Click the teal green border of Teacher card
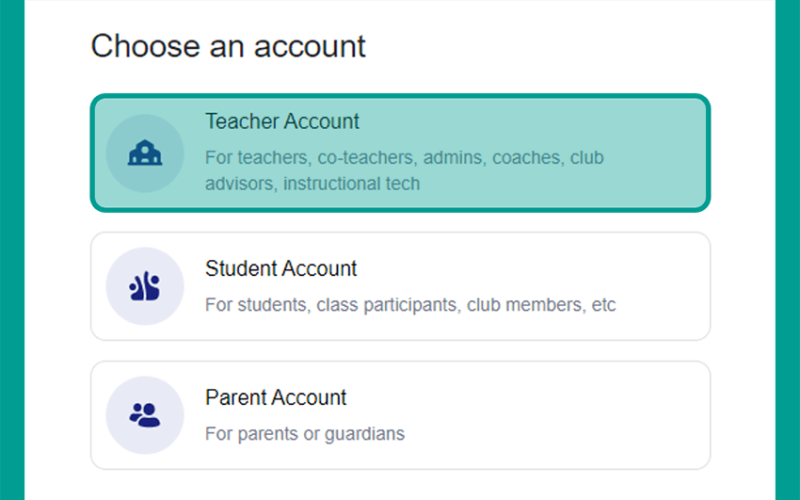Viewport: 800px width, 500px height. pyautogui.click(x=401, y=96)
